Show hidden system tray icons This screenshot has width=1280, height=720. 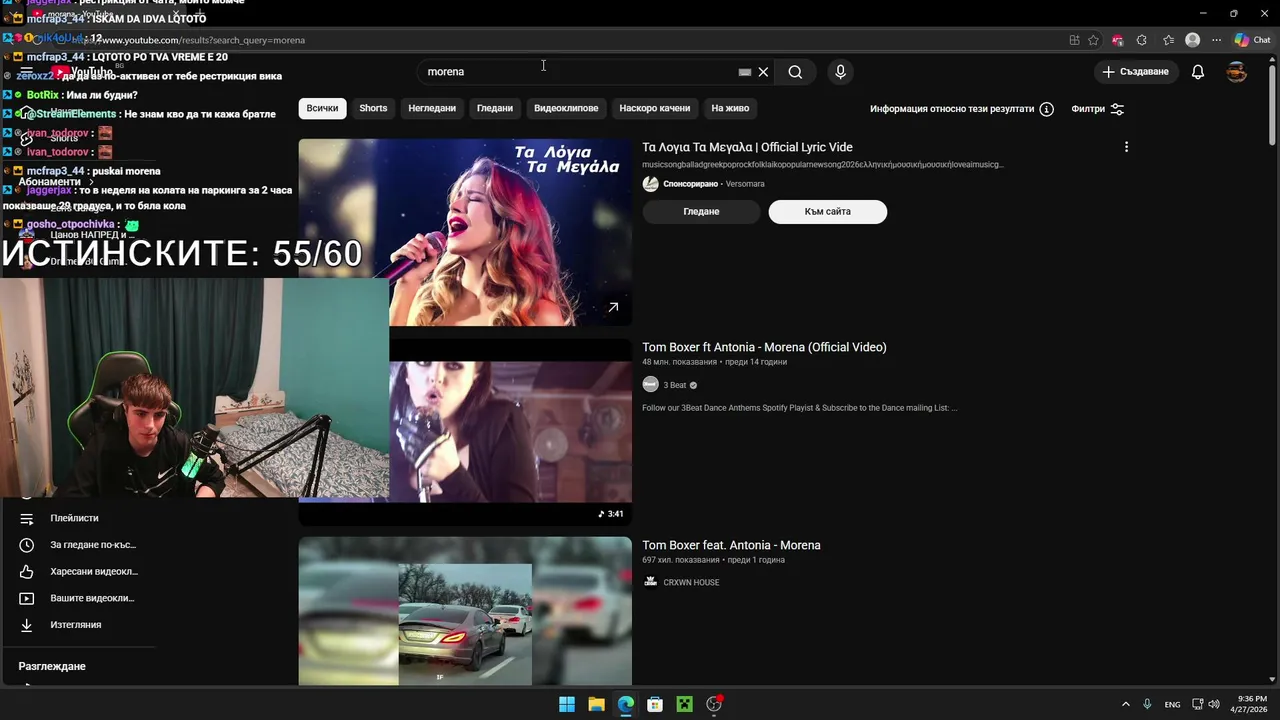click(x=1125, y=704)
